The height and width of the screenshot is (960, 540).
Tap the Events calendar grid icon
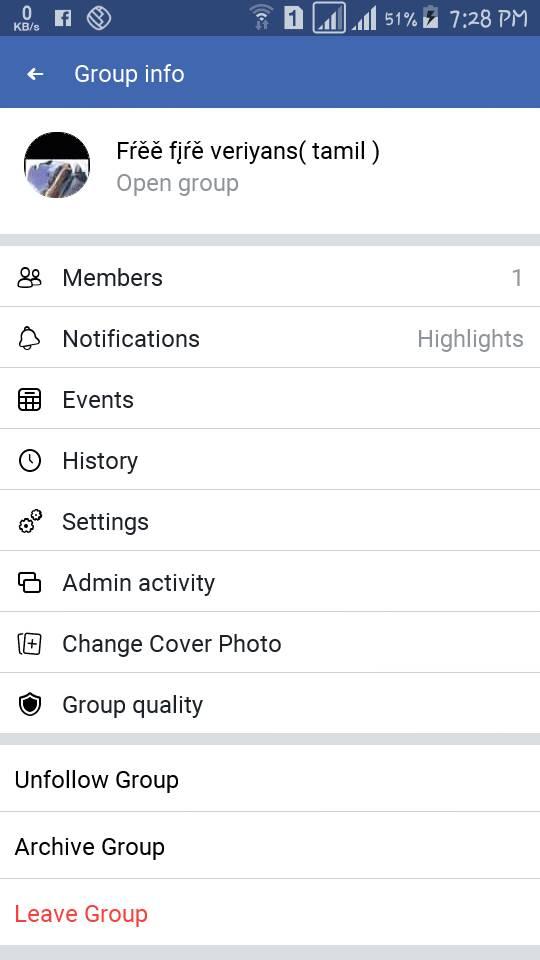point(29,400)
